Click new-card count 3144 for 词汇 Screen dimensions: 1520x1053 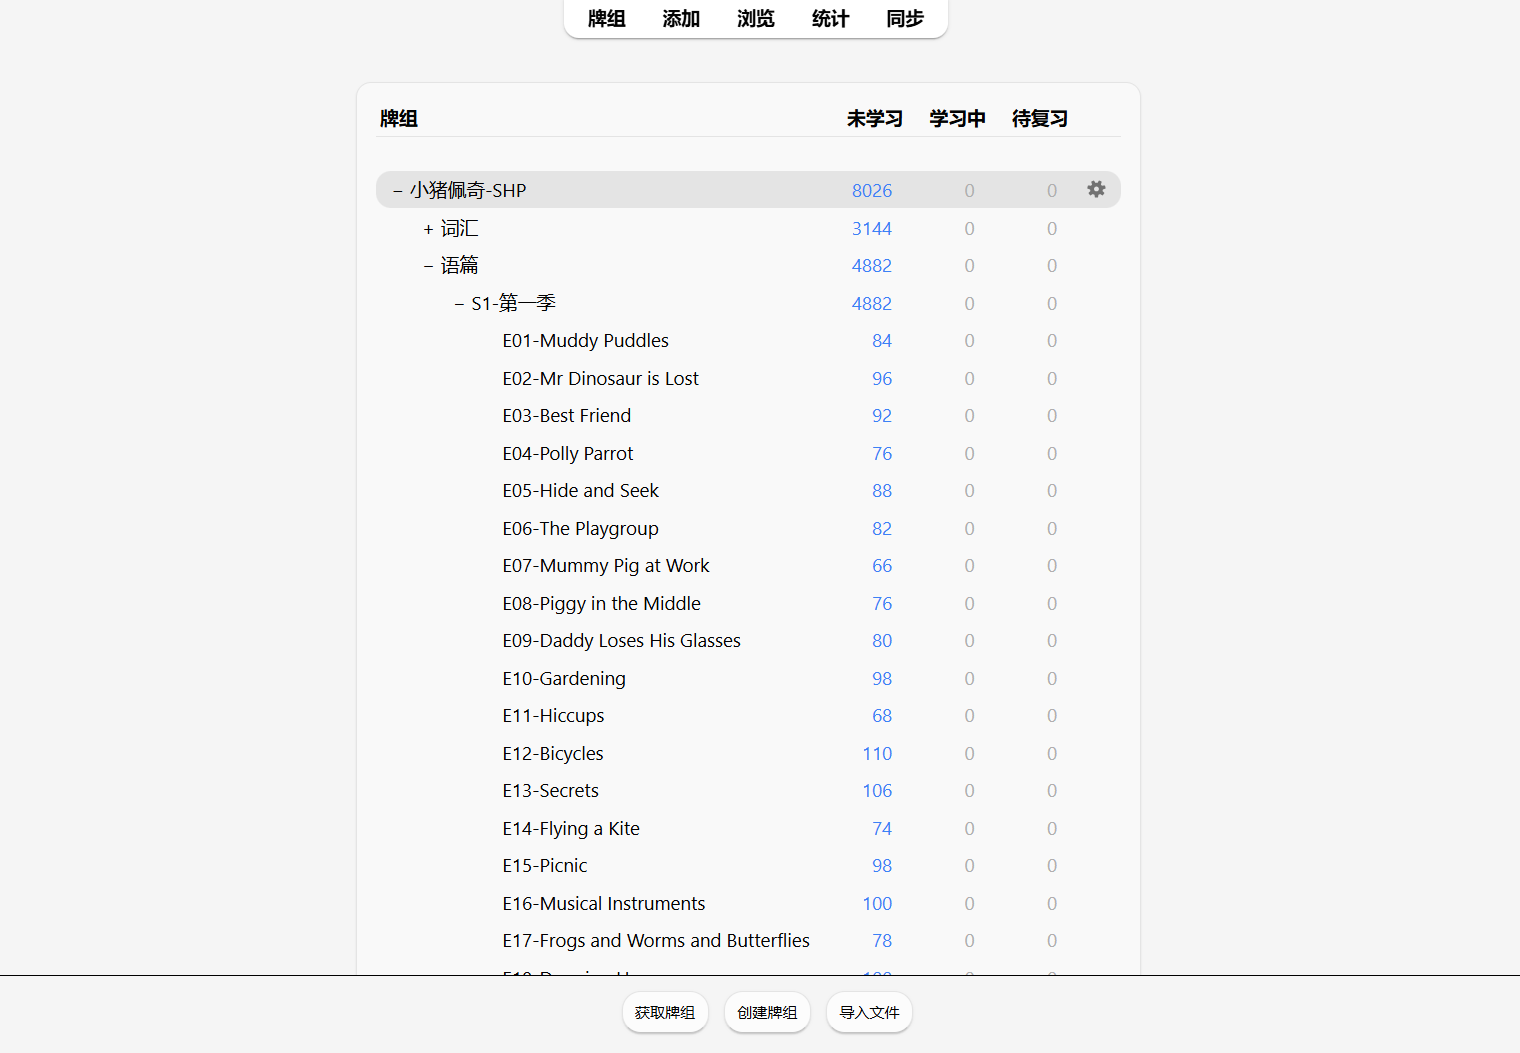pos(872,229)
